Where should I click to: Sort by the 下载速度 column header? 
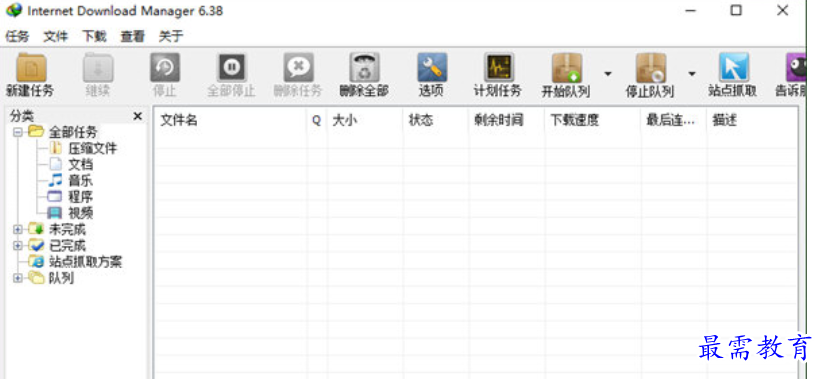(x=593, y=120)
